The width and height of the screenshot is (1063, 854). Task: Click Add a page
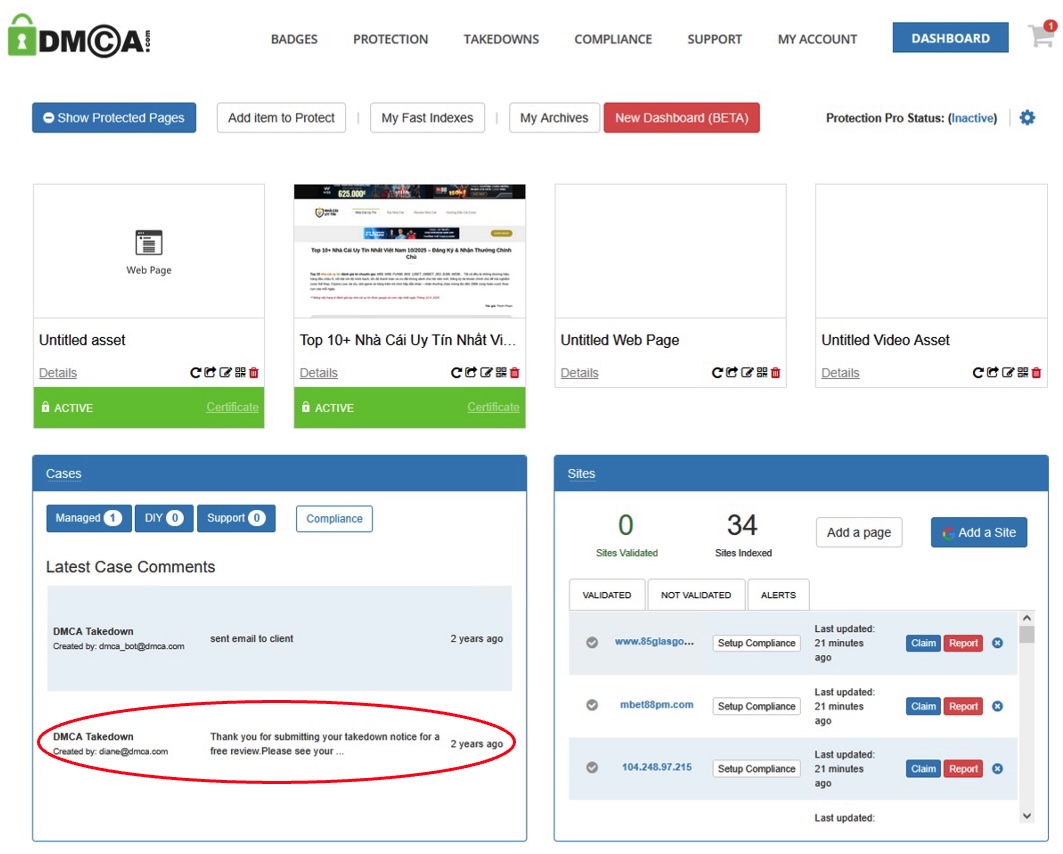859,533
